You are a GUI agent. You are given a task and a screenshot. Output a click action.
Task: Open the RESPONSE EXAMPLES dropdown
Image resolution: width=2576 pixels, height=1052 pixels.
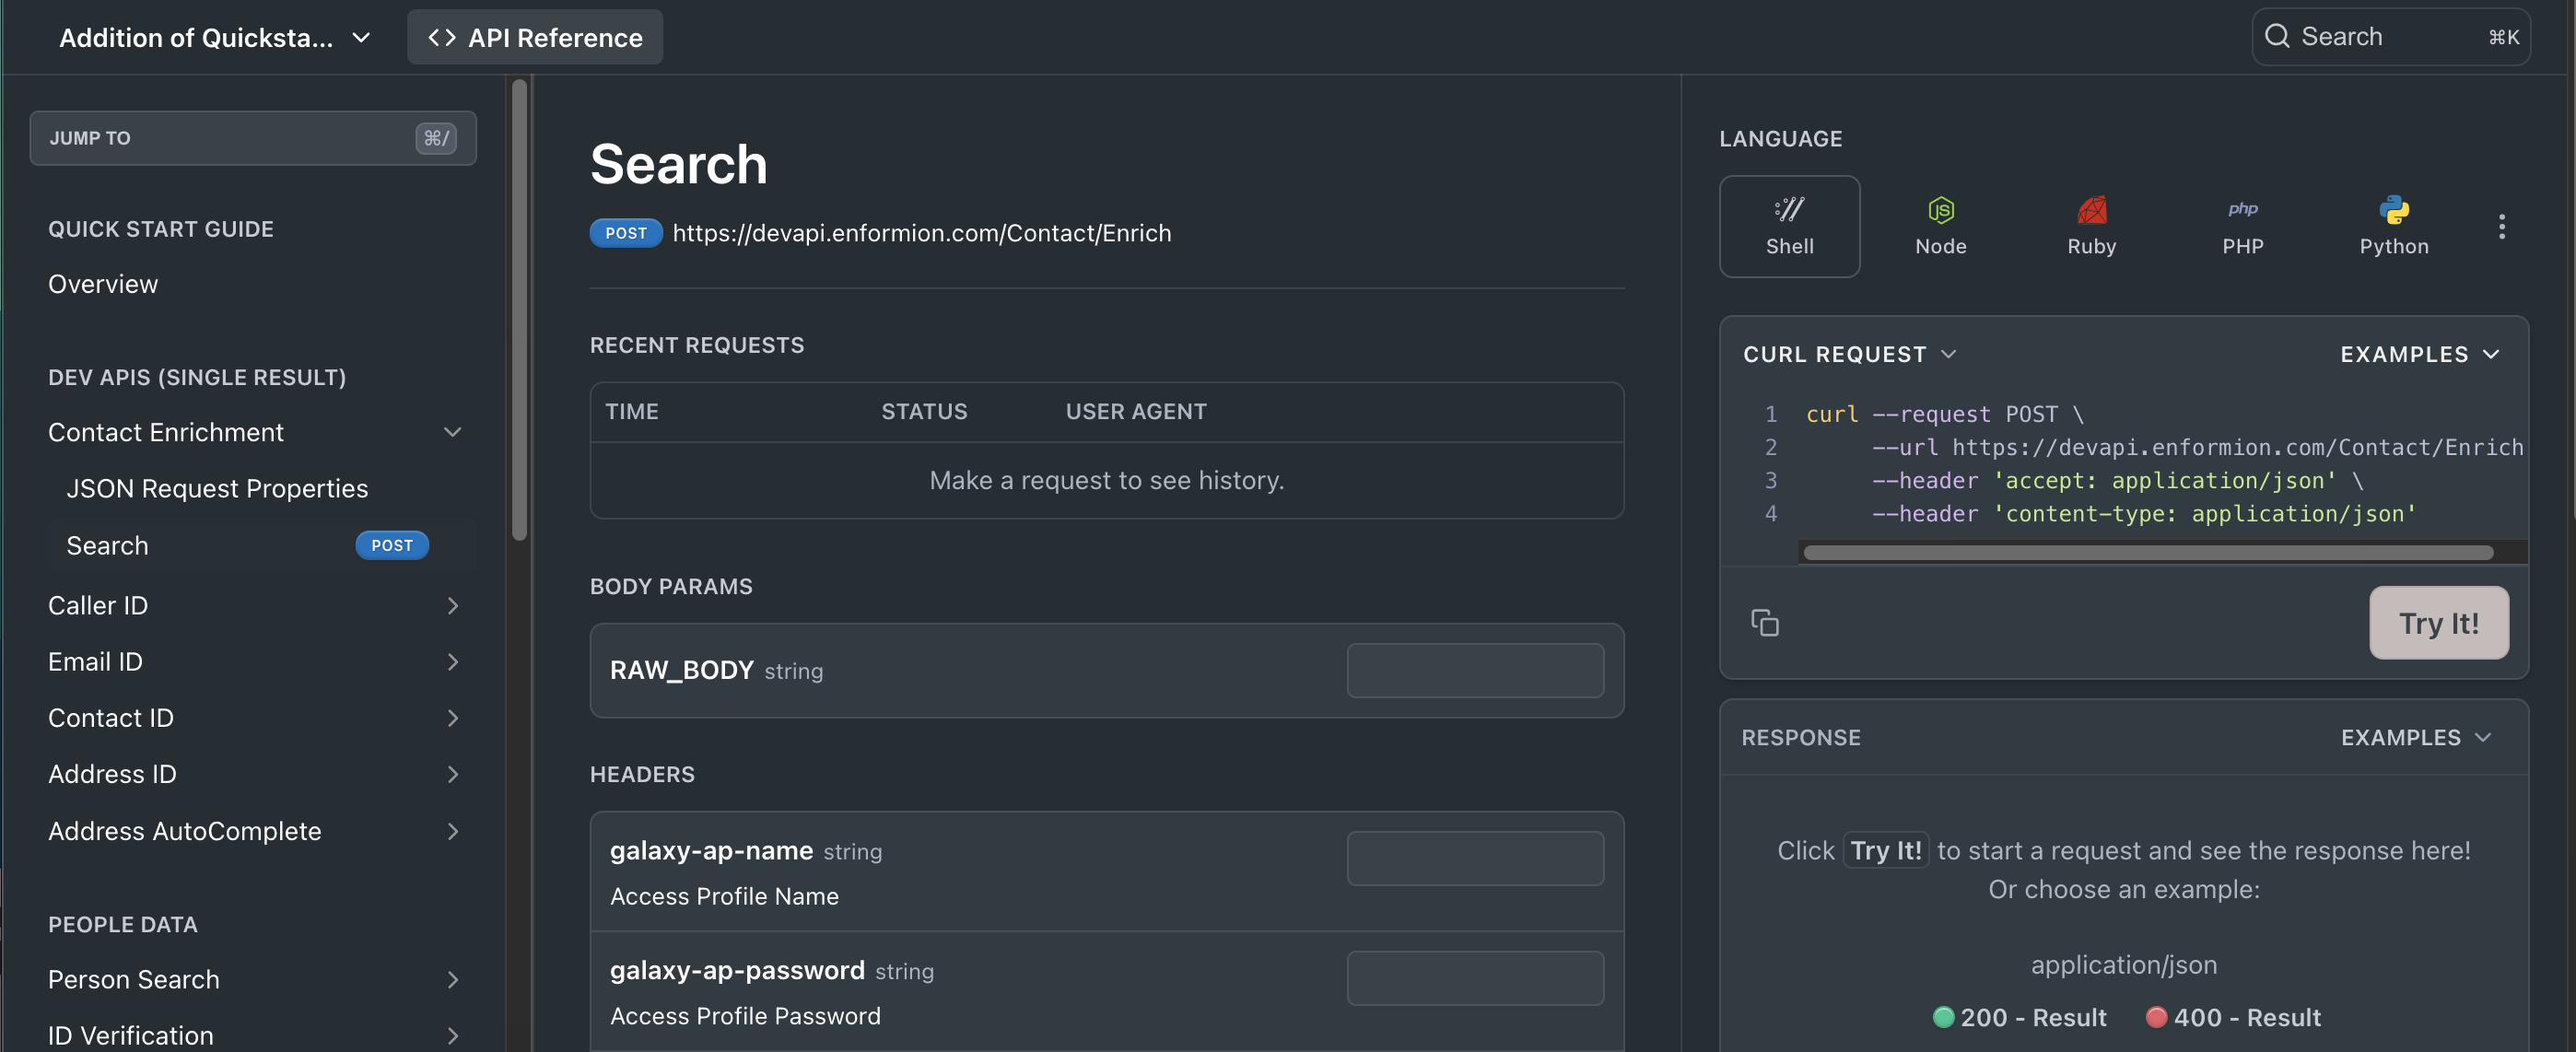pos(2415,737)
